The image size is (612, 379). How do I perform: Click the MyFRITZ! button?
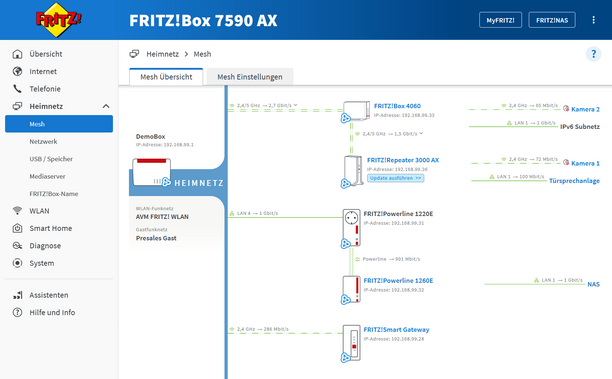(x=500, y=20)
